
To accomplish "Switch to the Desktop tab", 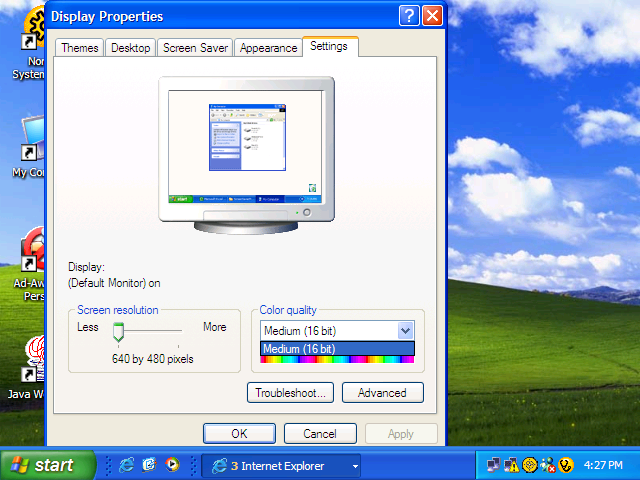I will click(x=131, y=48).
